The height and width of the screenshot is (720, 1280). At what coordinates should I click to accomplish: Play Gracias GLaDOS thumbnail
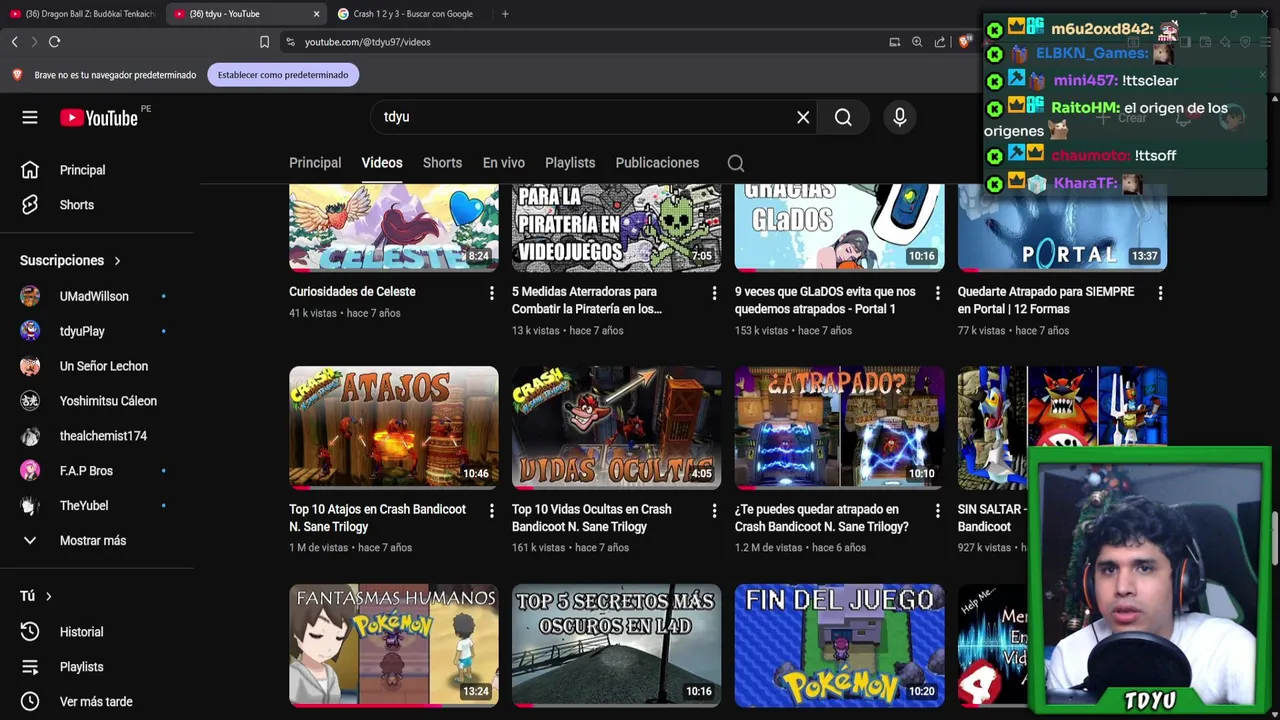(840, 228)
